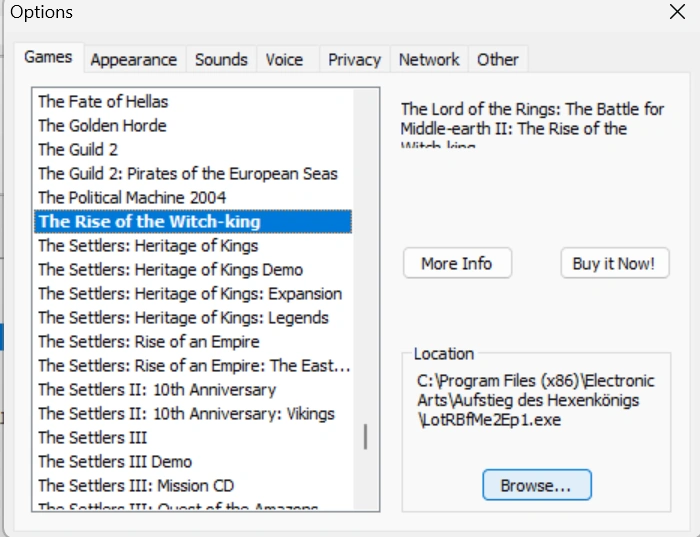Select The Guild 2: Pirates of the European Seas
Screen dimensions: 700x537
[x=188, y=173]
